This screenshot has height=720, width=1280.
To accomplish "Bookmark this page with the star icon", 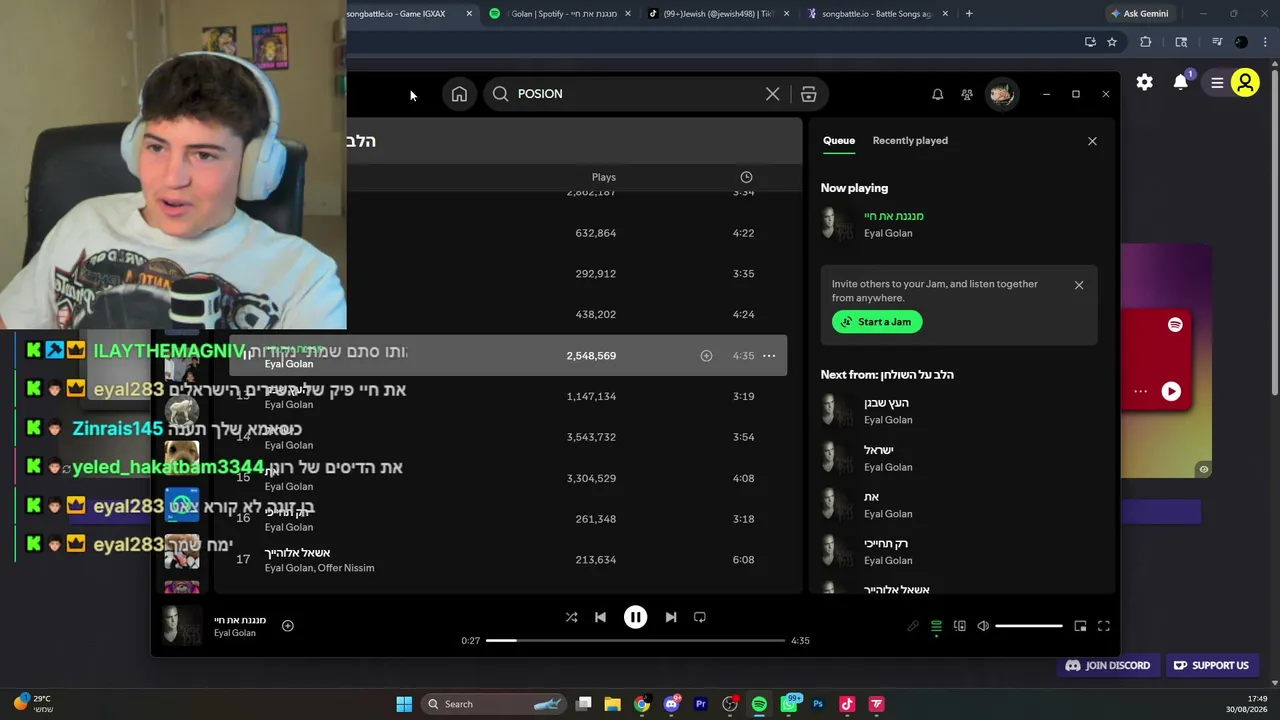I will [1112, 42].
